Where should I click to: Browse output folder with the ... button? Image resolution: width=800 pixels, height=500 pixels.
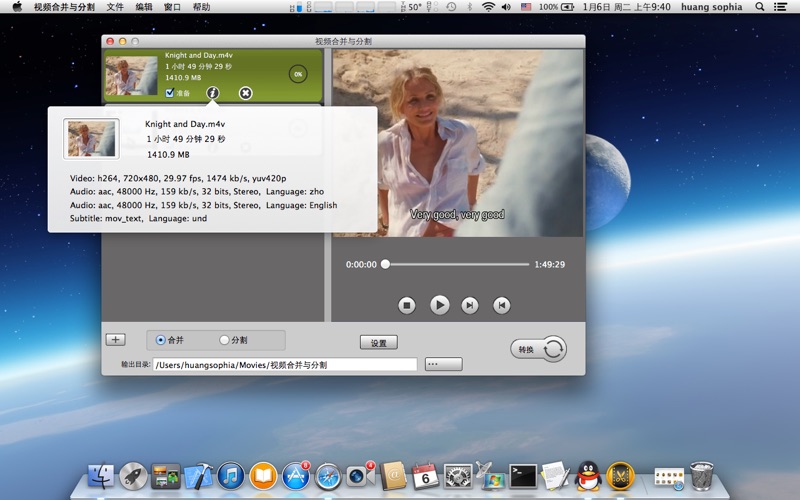443,364
